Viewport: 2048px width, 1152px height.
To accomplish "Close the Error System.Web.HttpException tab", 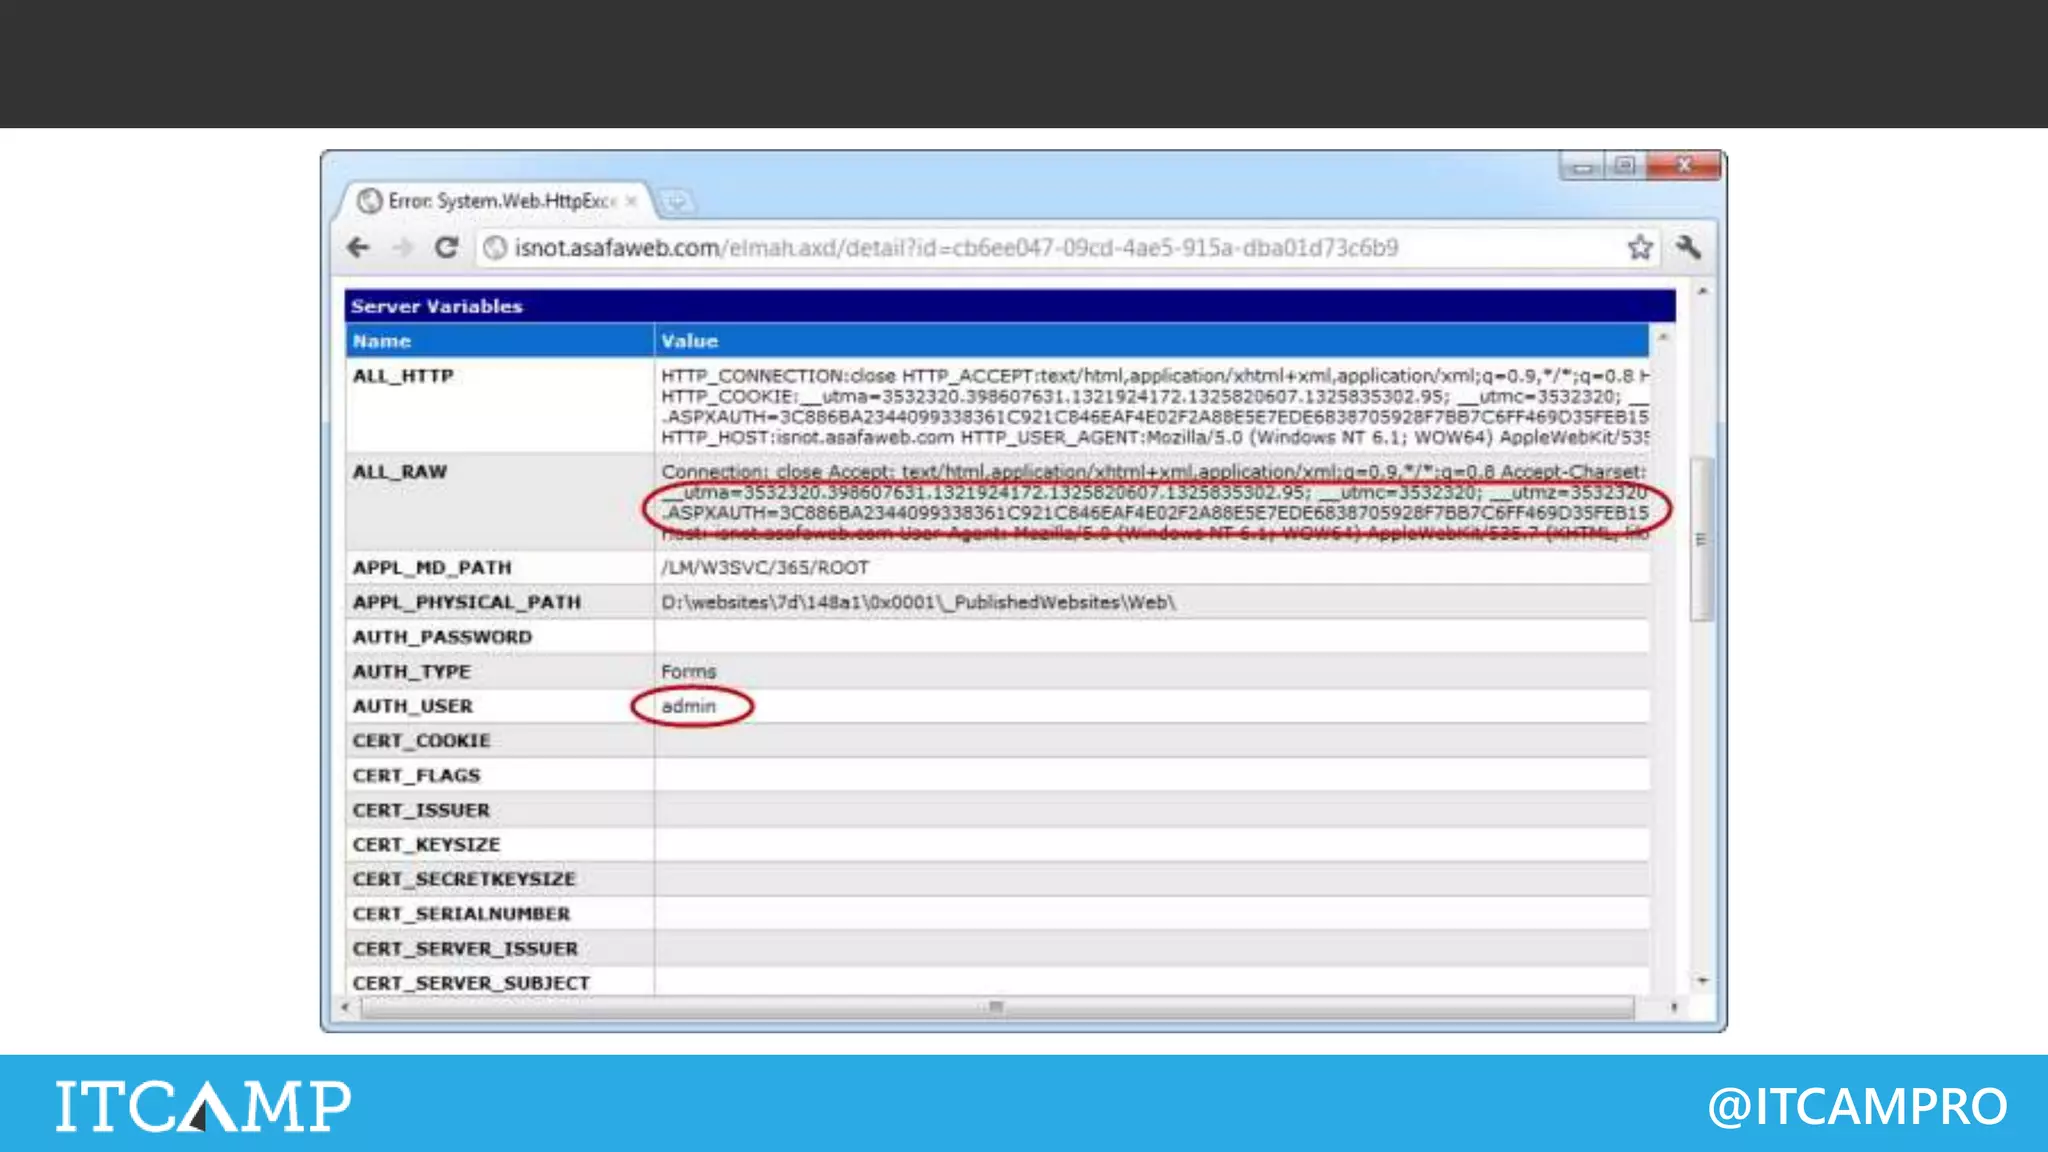I will (x=631, y=201).
